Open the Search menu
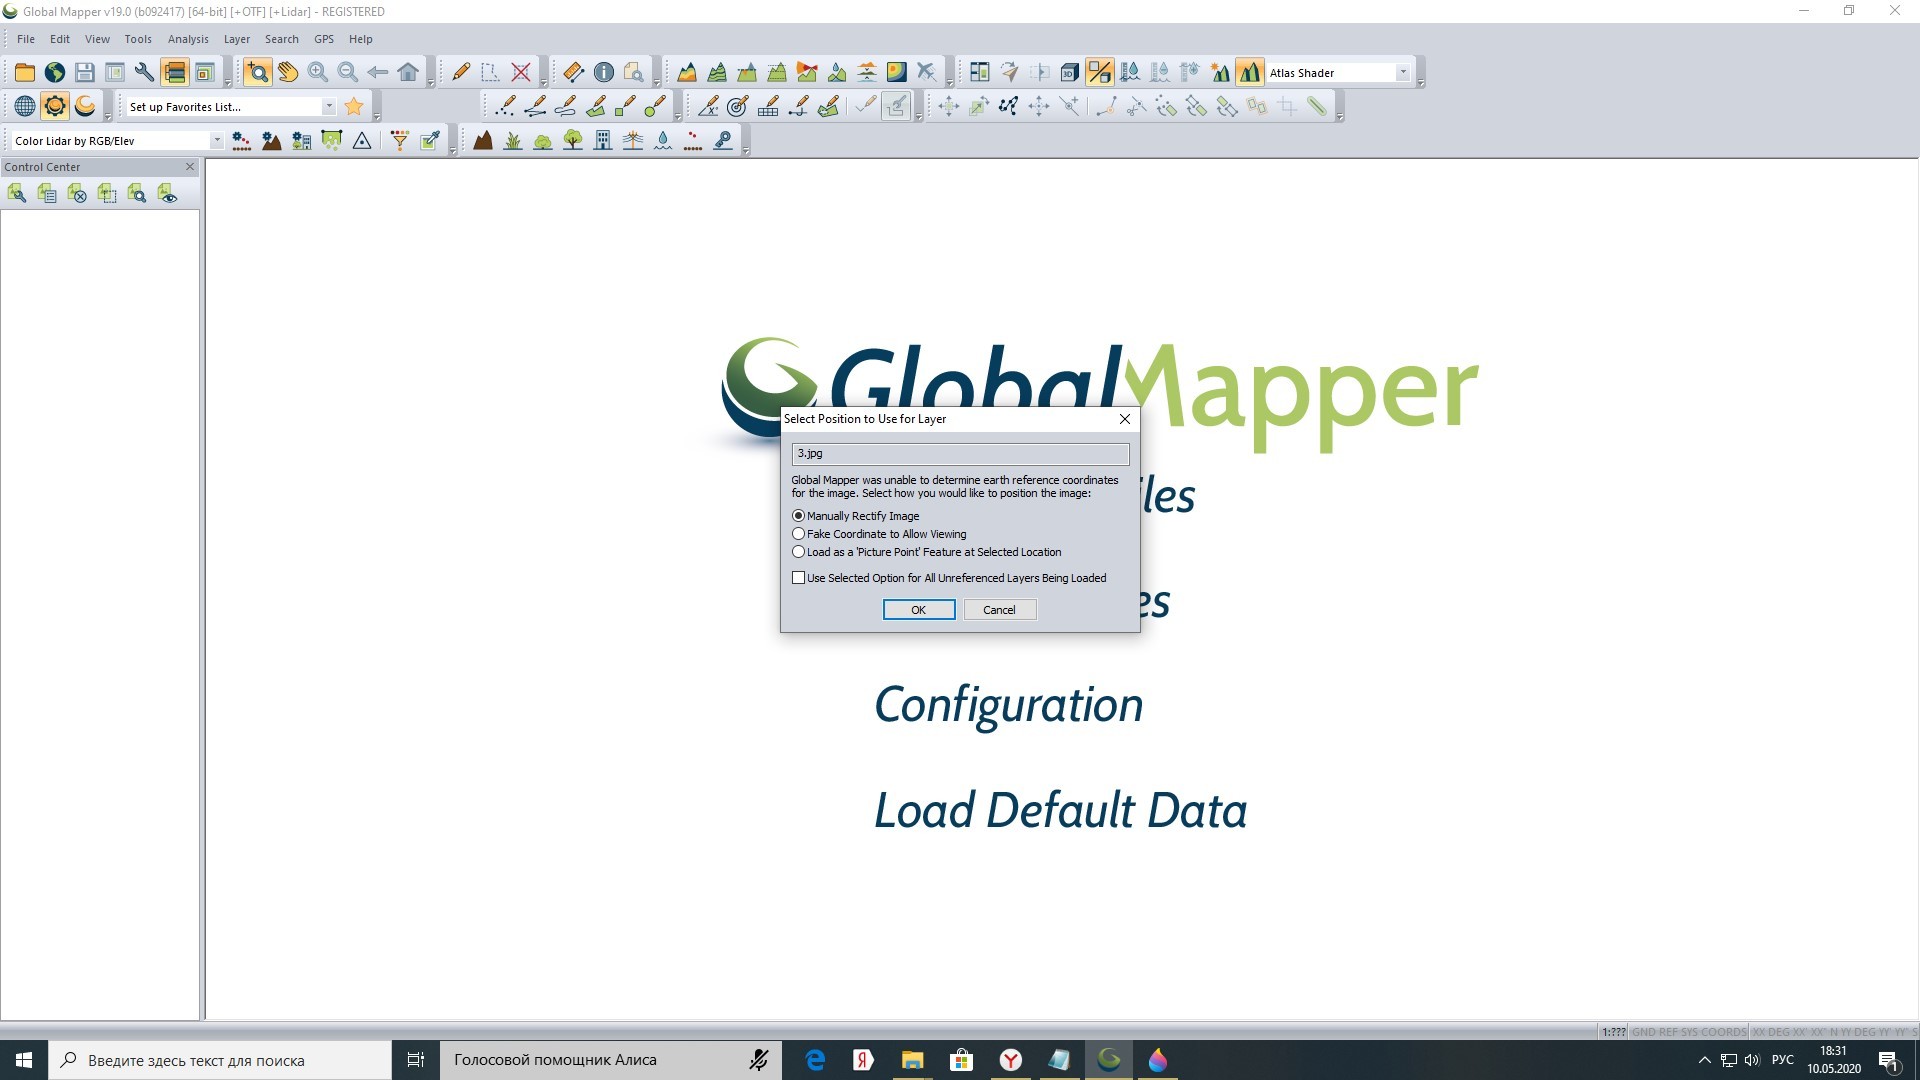 coord(282,39)
